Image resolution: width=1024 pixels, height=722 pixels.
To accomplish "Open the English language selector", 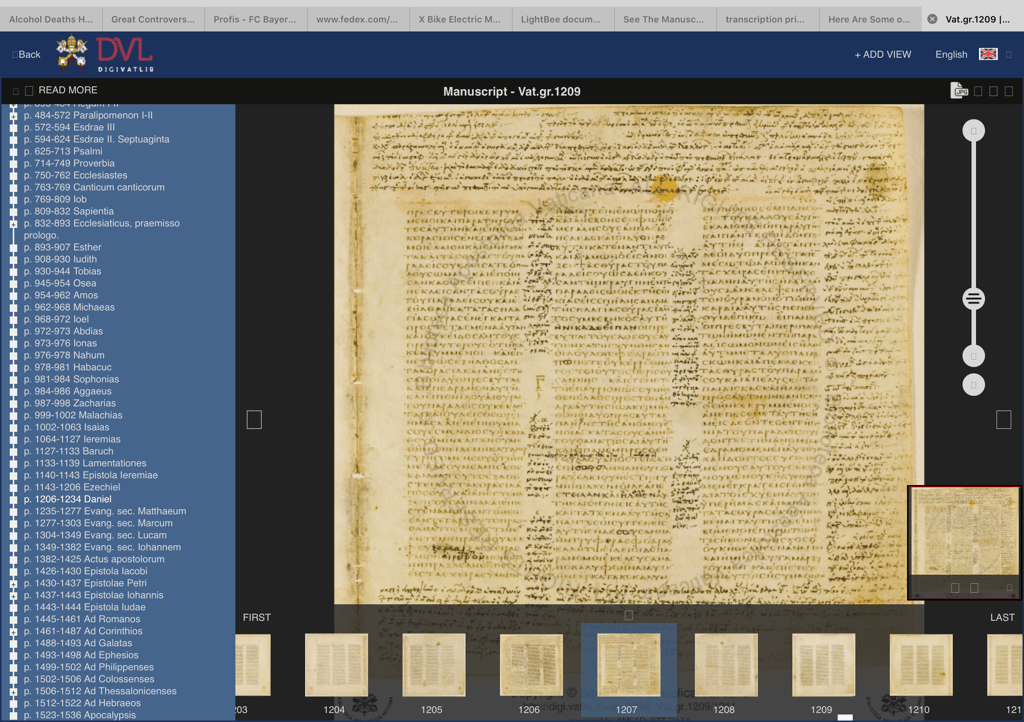I will pyautogui.click(x=951, y=54).
